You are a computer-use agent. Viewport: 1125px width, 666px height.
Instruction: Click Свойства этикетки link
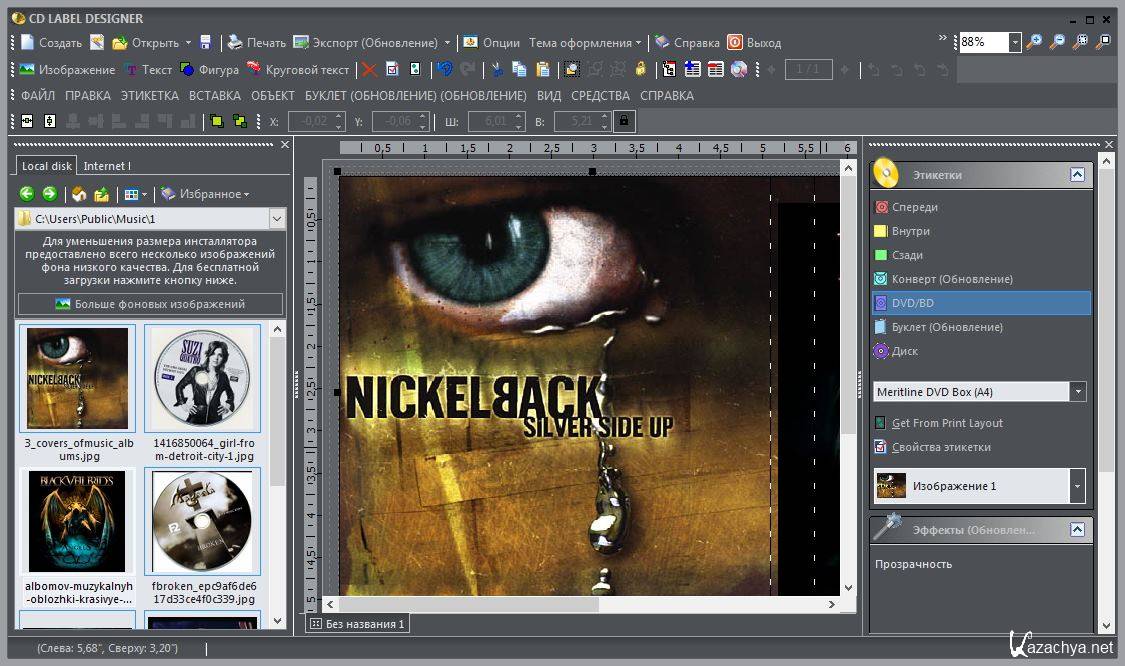tap(940, 447)
